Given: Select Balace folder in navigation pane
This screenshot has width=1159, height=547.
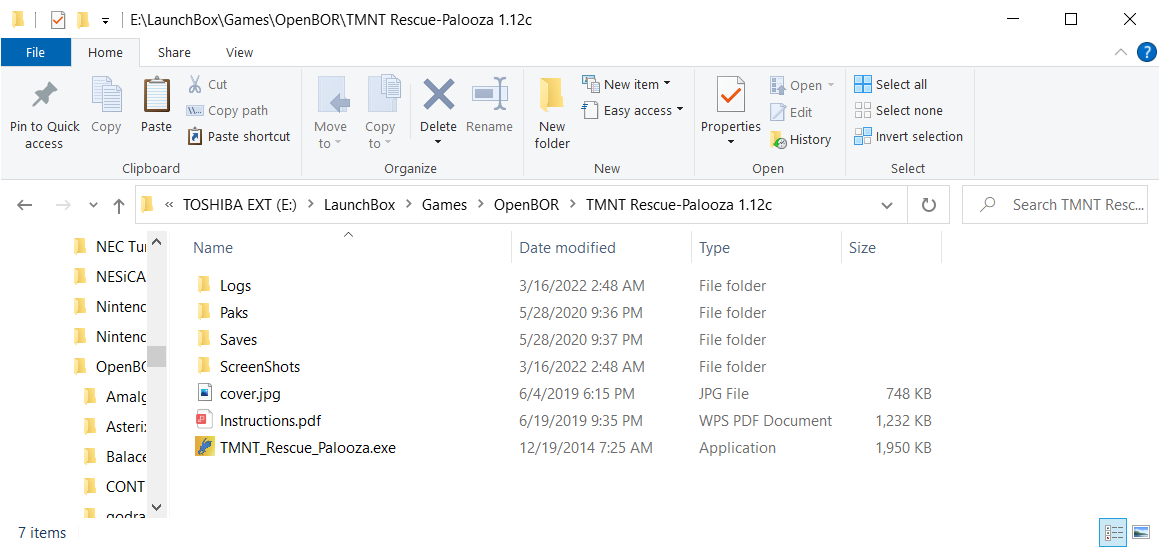Looking at the screenshot, I should point(115,455).
